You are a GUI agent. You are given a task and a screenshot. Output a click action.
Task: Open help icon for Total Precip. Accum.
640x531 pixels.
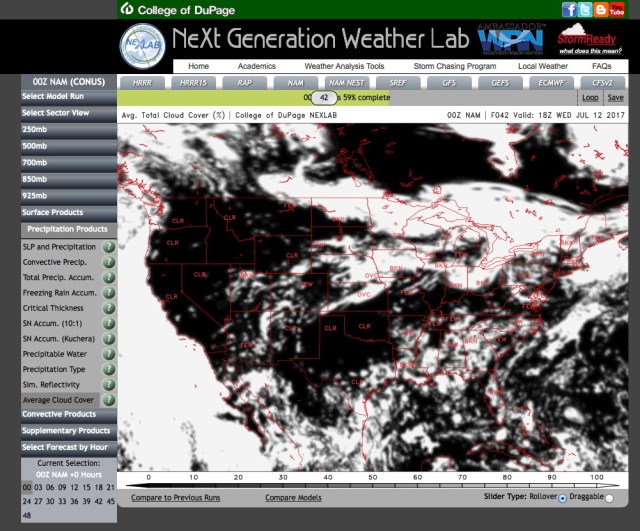(x=109, y=278)
